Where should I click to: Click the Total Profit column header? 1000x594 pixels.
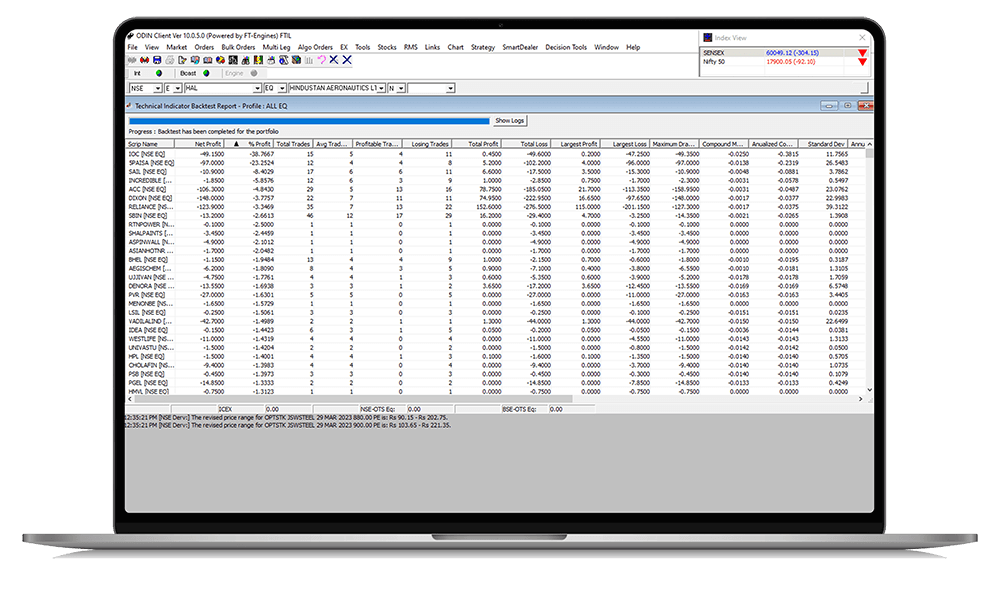(476, 144)
